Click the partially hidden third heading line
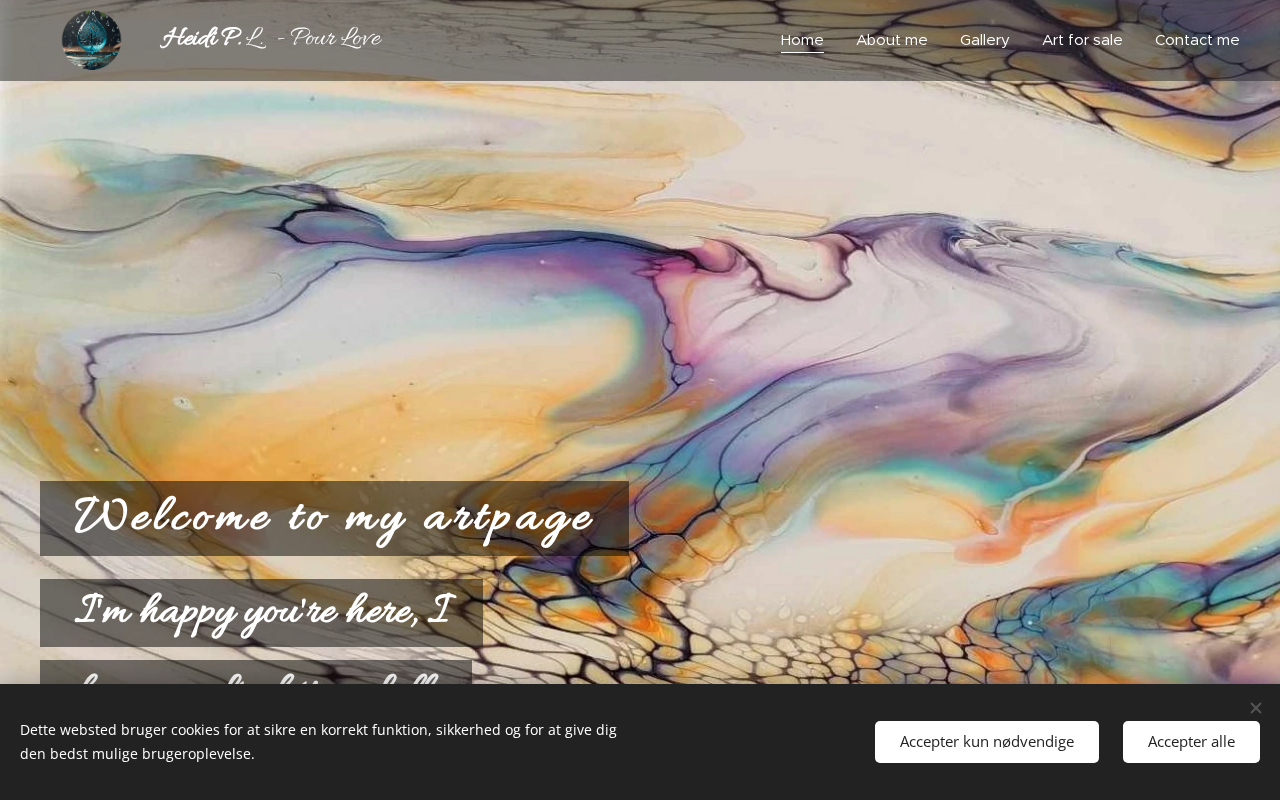Image resolution: width=1280 pixels, height=800 pixels. point(256,672)
